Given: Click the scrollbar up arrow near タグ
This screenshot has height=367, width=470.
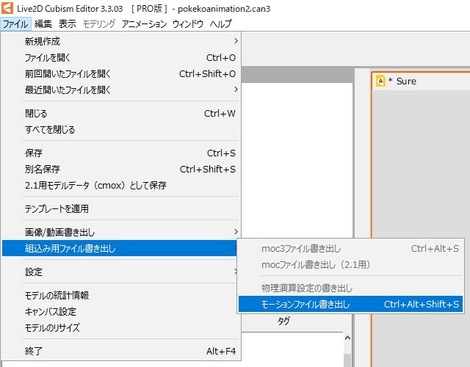Looking at the screenshot, I should click(347, 338).
